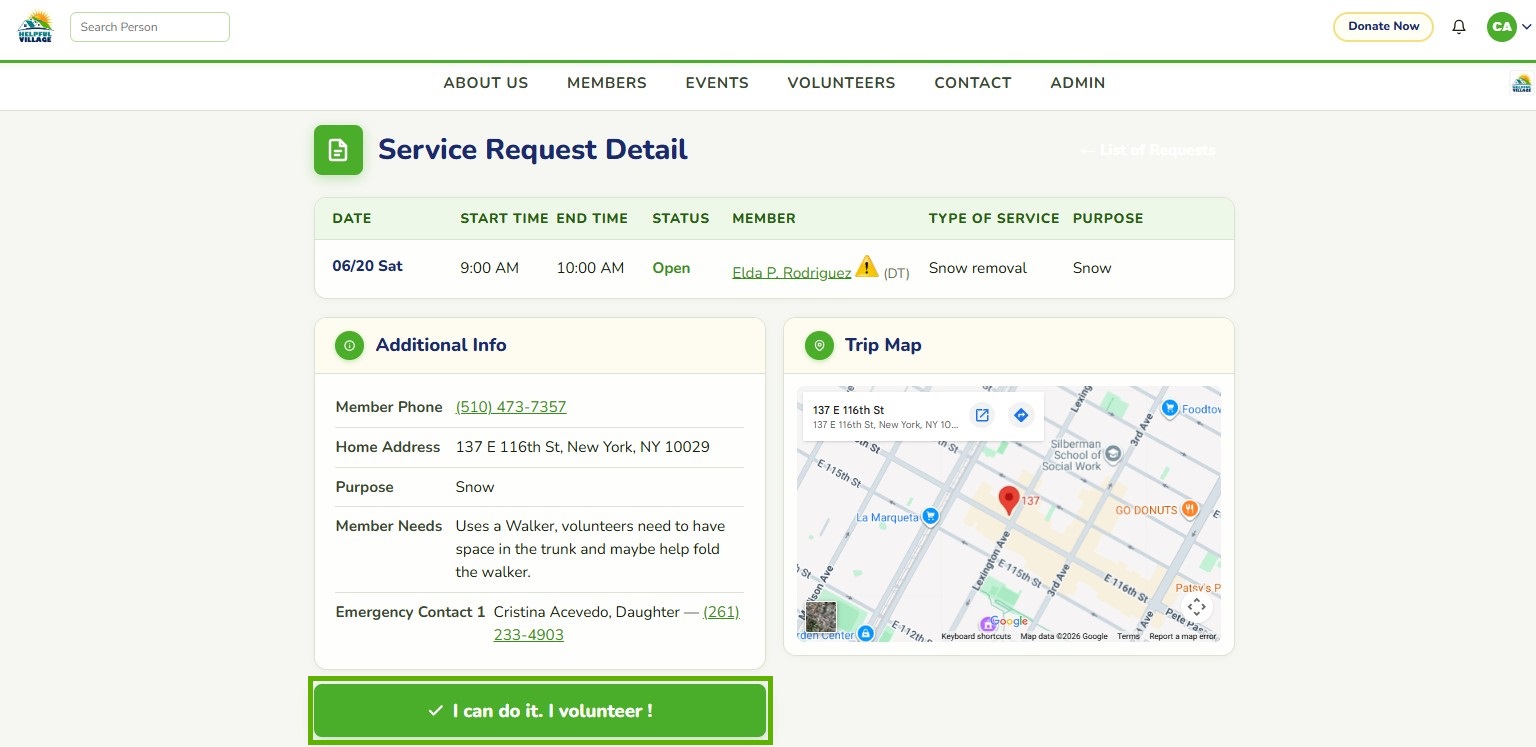Open the notifications bell icon
The height and width of the screenshot is (747, 1536).
[x=1458, y=27]
